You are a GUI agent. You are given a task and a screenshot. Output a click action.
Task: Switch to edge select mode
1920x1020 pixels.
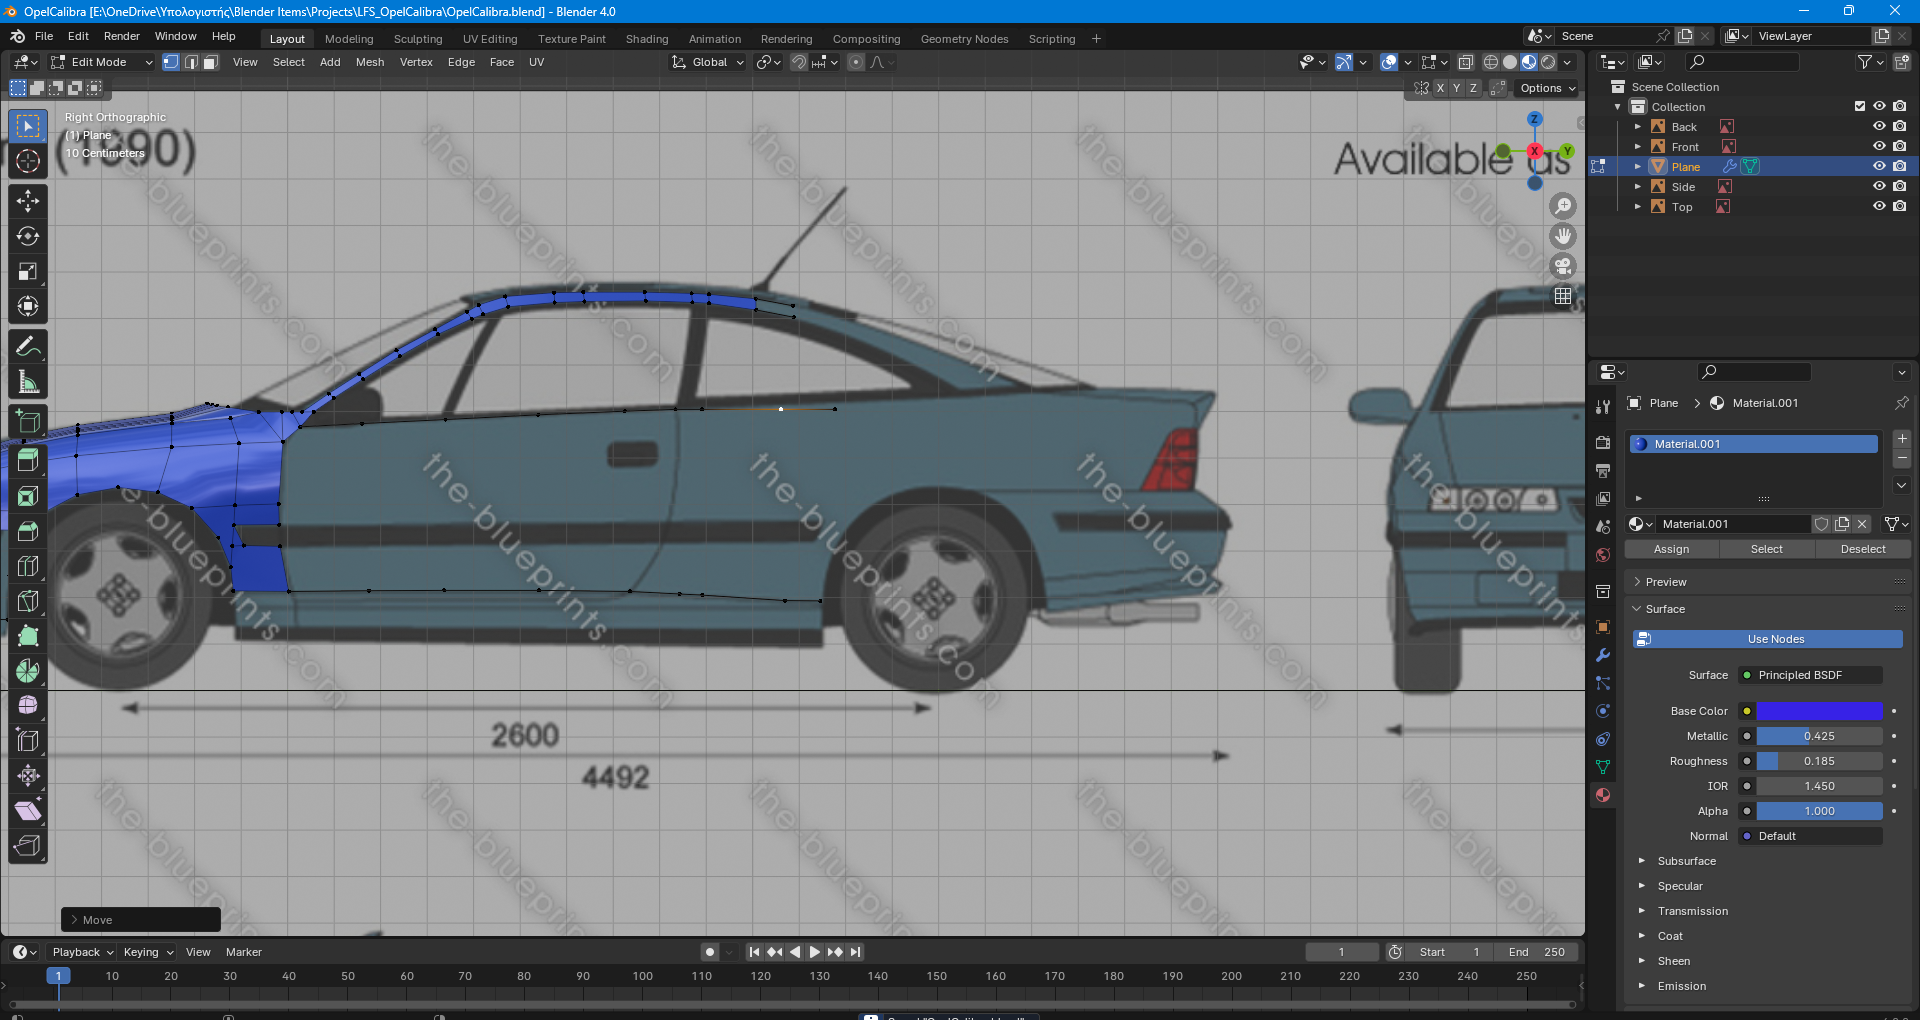(x=191, y=62)
